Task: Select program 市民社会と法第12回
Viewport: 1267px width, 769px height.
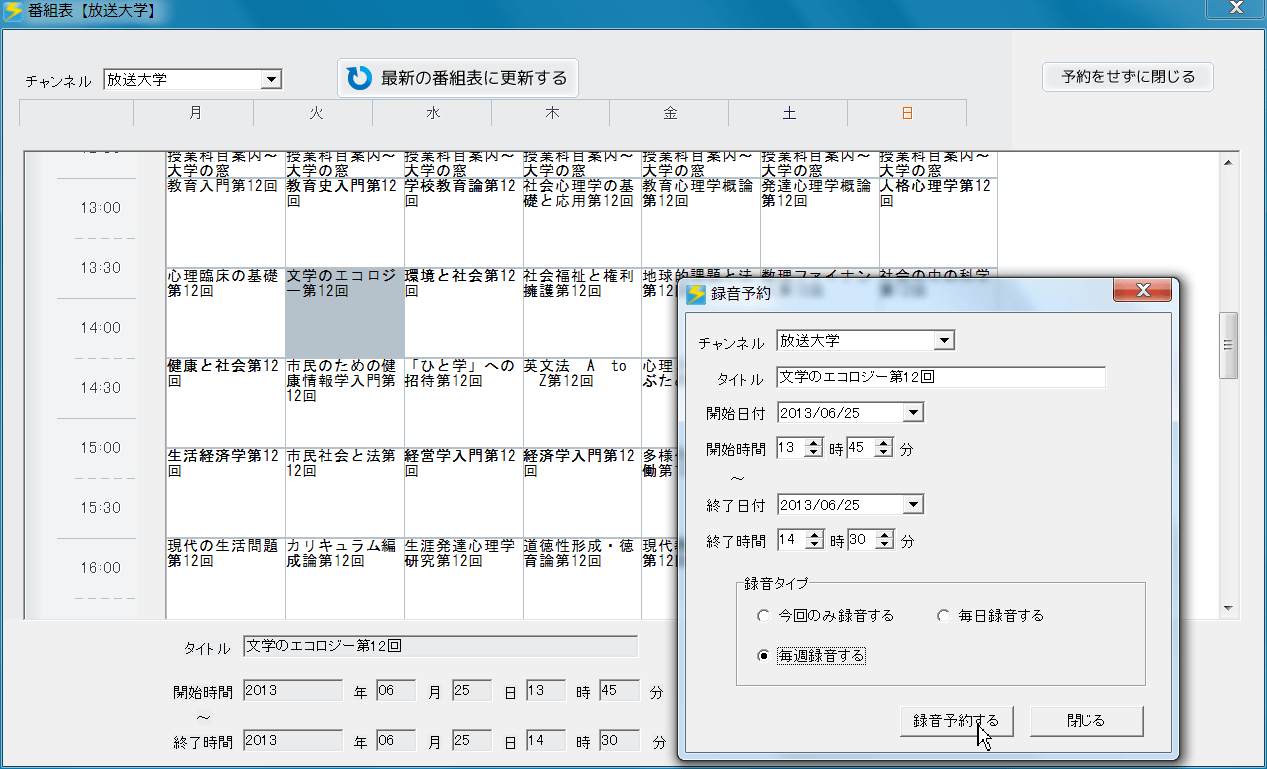Action: coord(345,492)
